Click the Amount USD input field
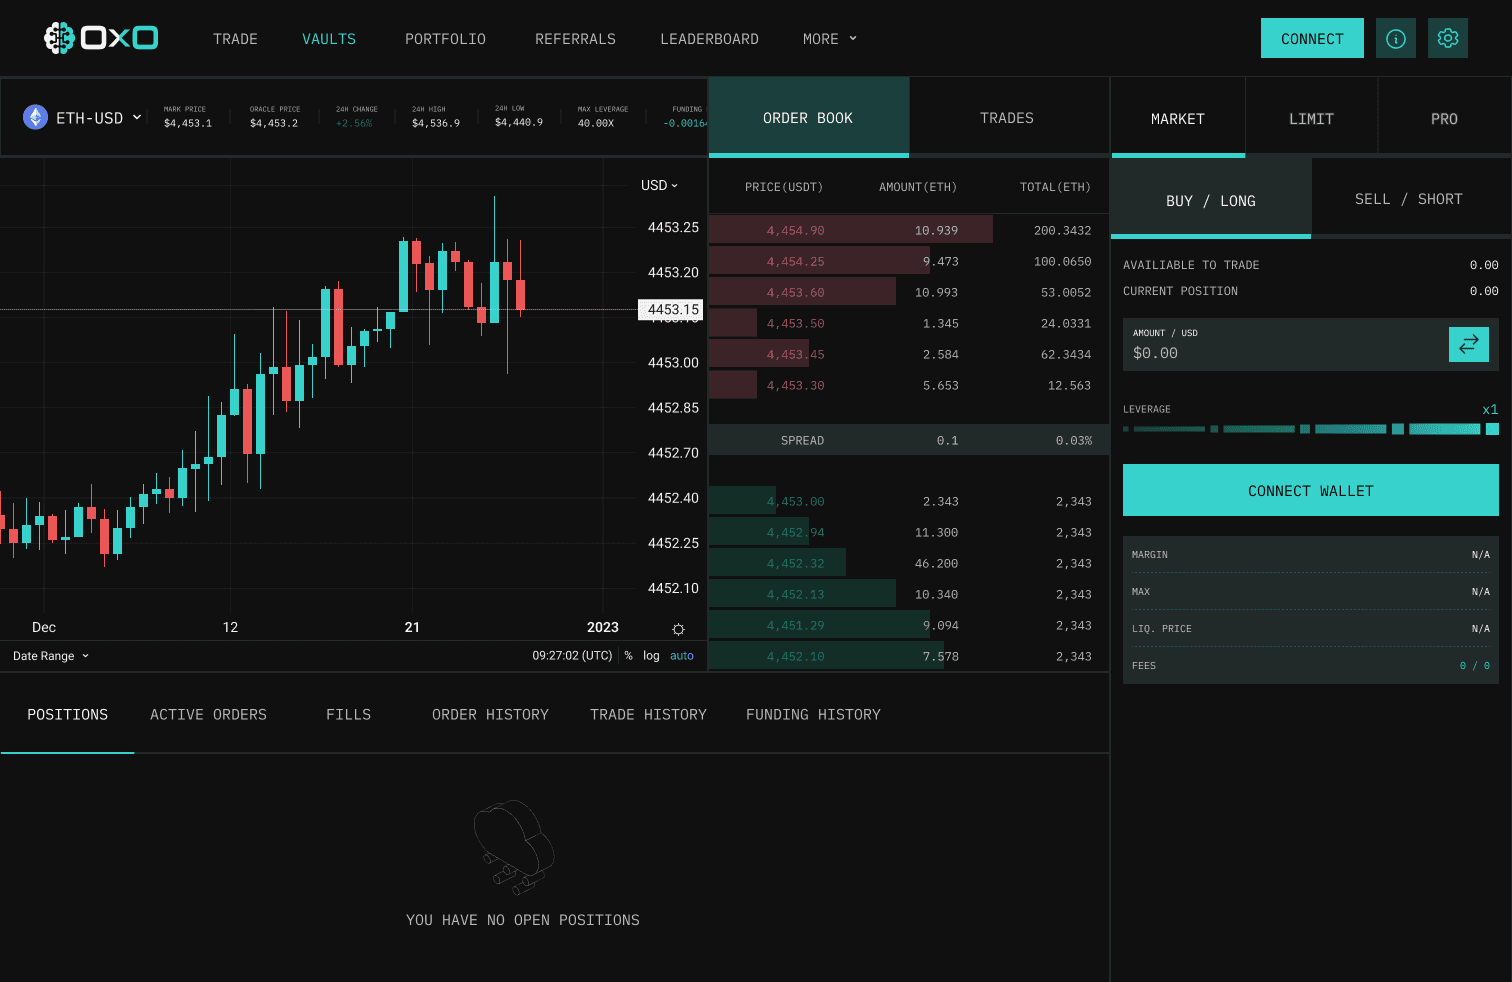 1285,345
